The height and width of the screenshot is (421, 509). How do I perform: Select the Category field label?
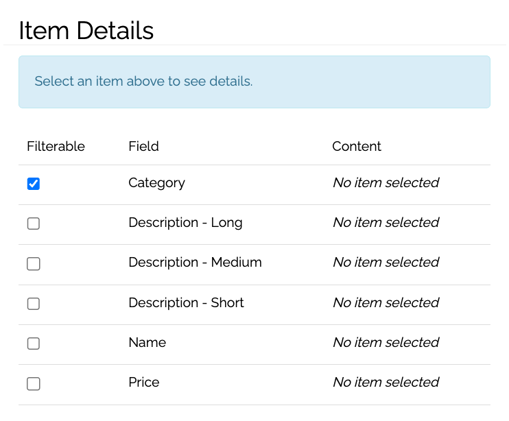[x=157, y=183]
